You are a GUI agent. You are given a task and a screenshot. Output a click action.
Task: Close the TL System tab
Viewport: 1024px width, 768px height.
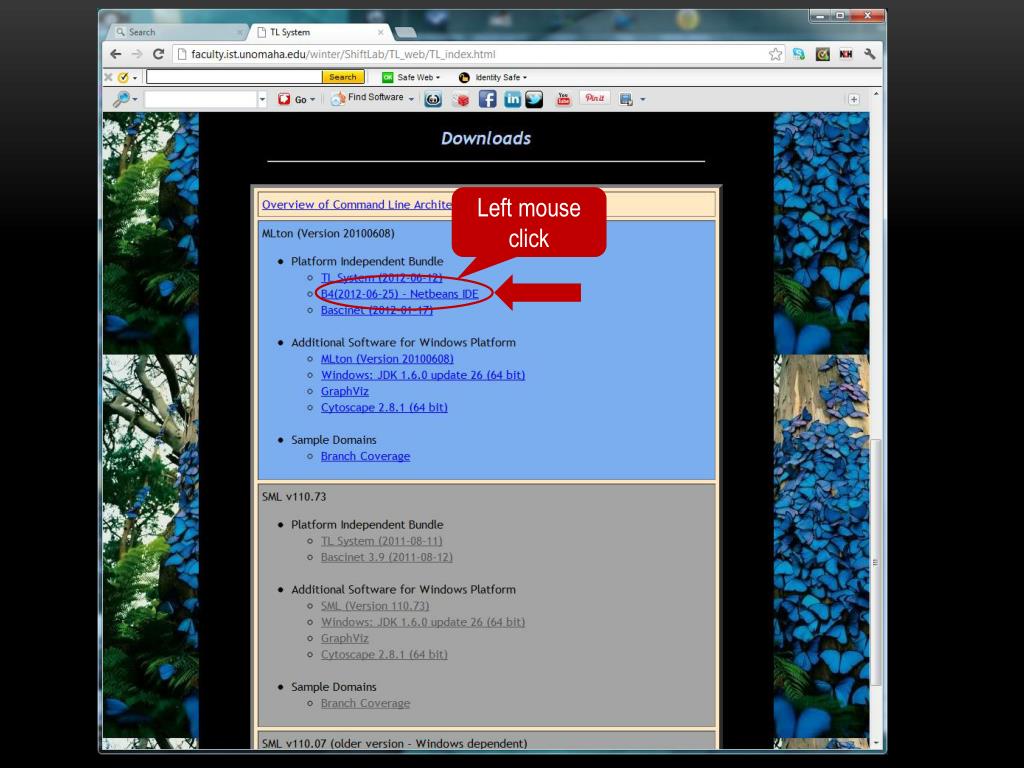(381, 32)
